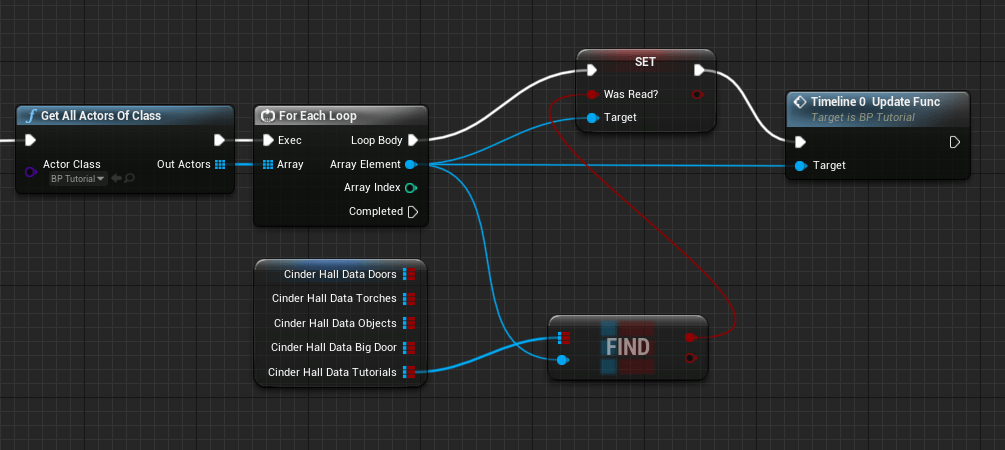The image size is (1005, 450).
Task: Select the FIND node
Action: point(627,347)
